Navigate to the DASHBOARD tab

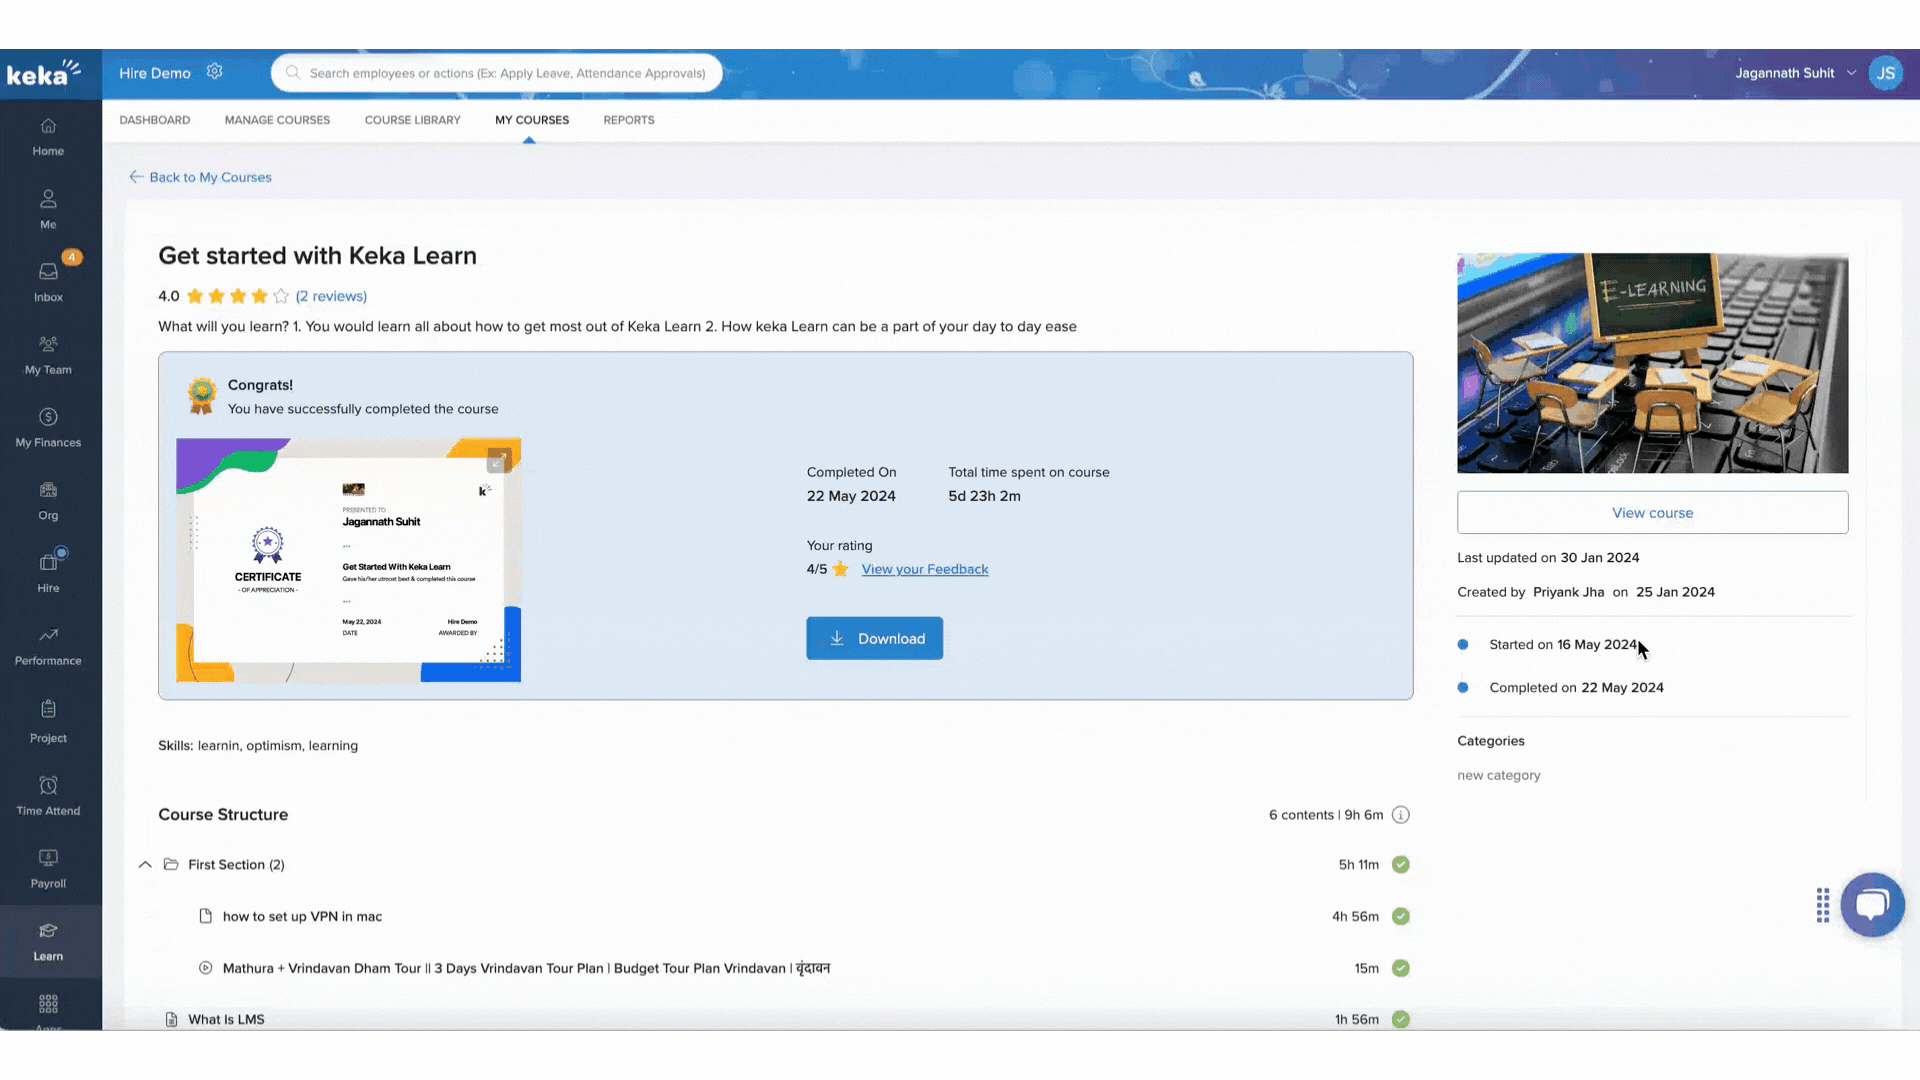[x=153, y=120]
